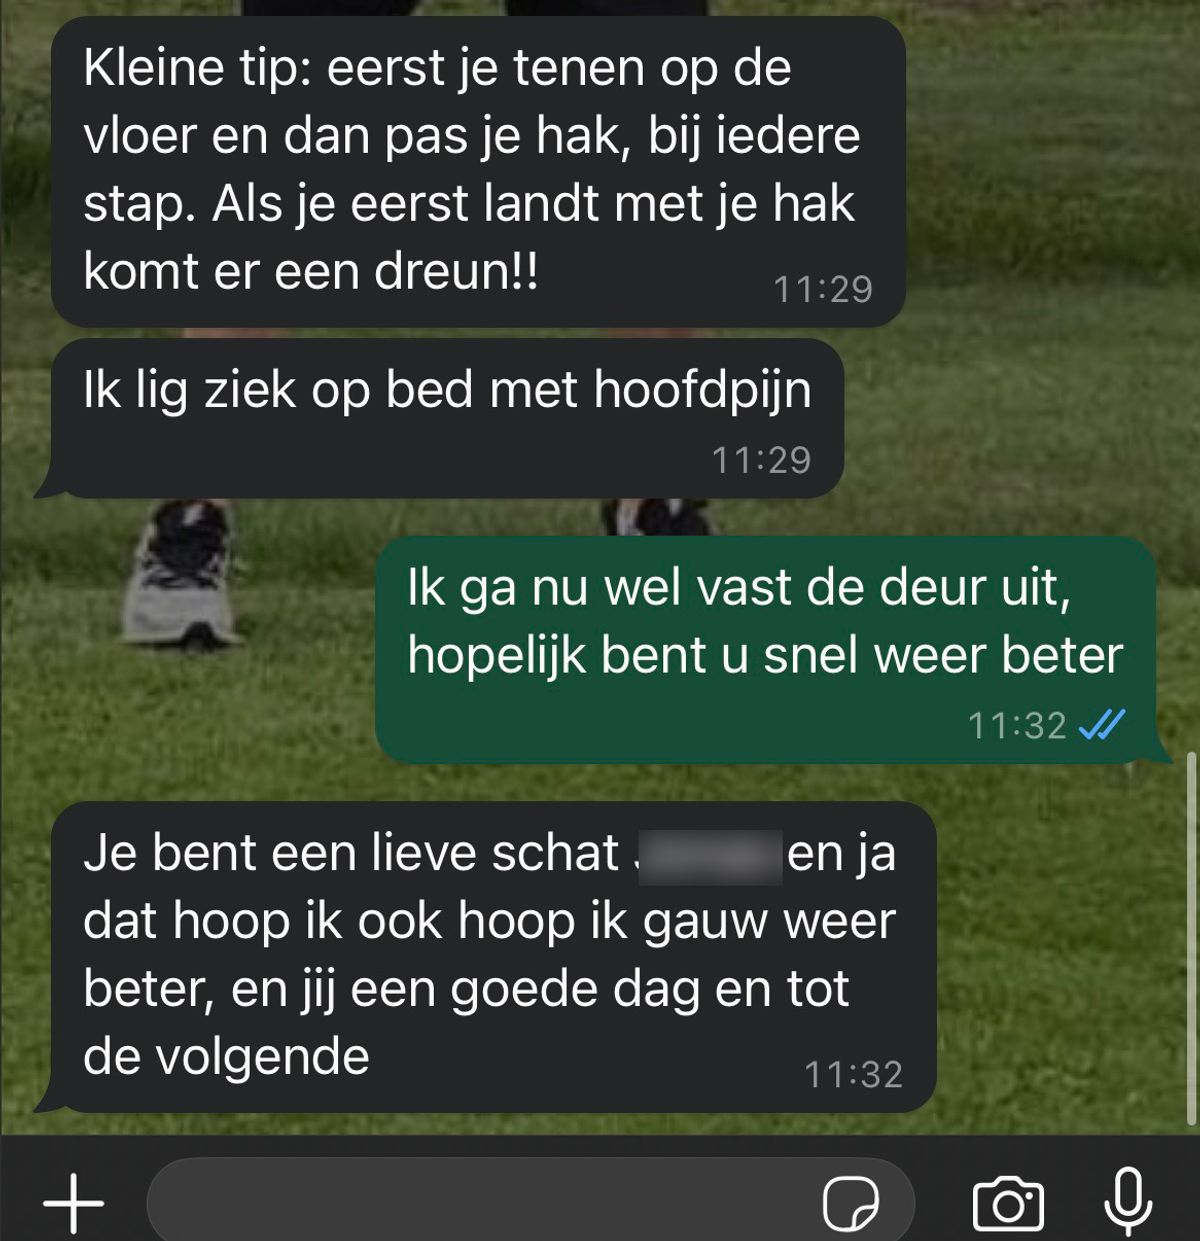Screen dimensions: 1200x1241
Task: Tap the word 'hoofdpijn' in second message
Action: (703, 392)
